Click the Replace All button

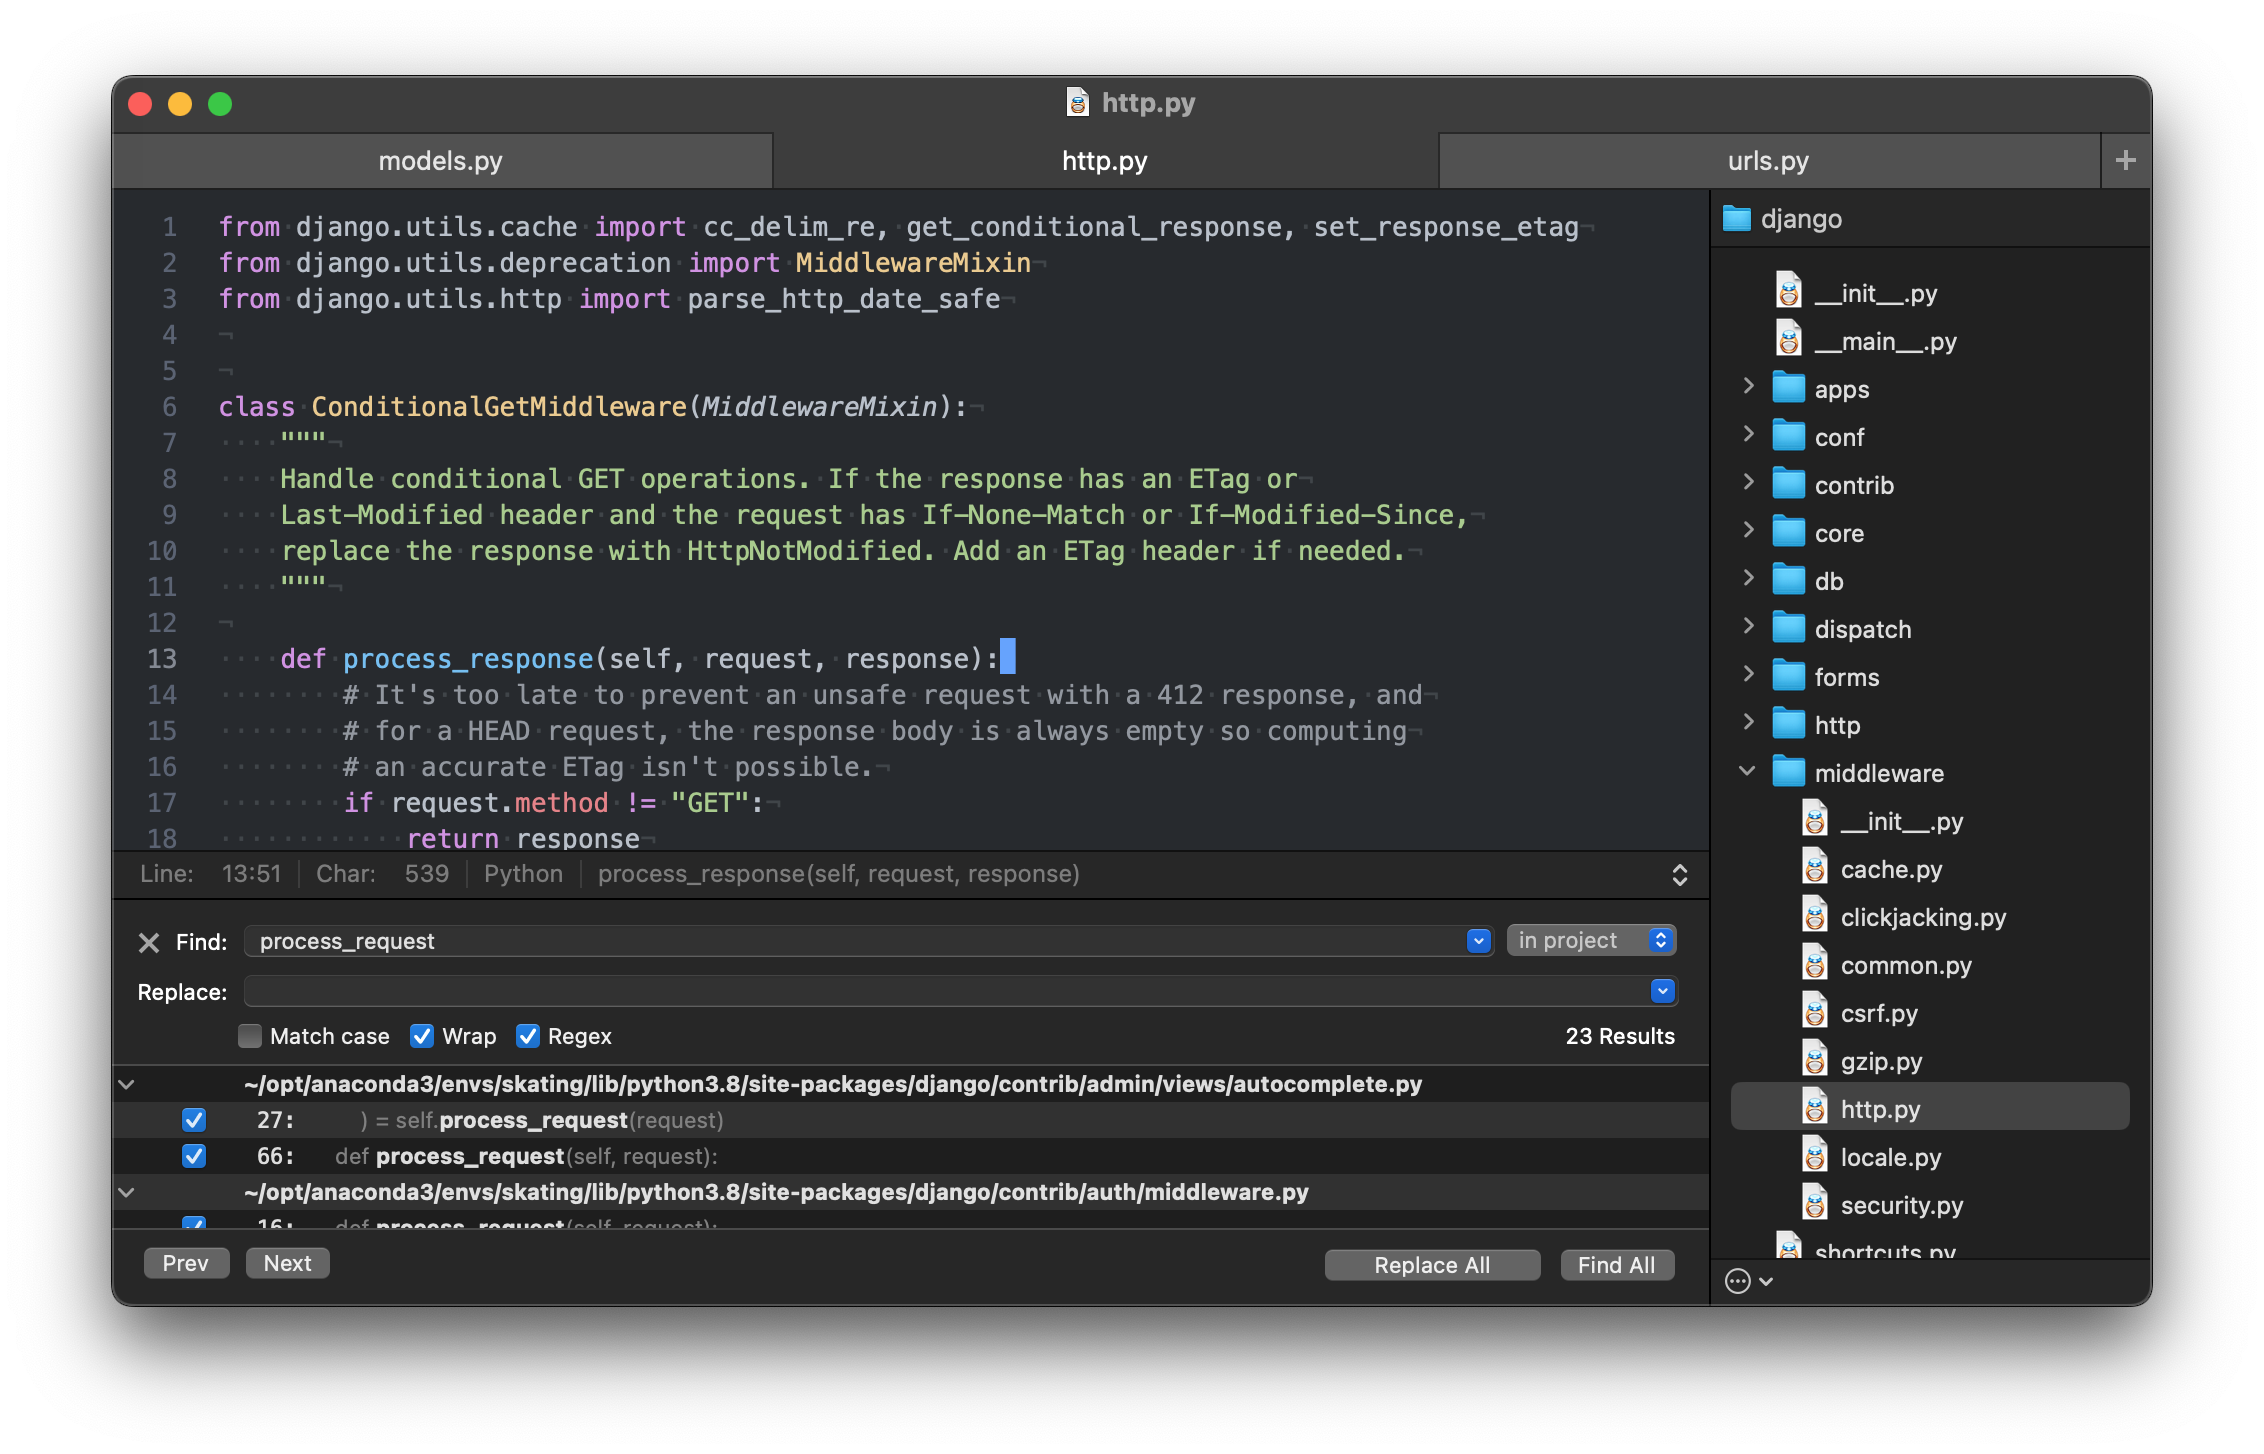click(x=1432, y=1265)
